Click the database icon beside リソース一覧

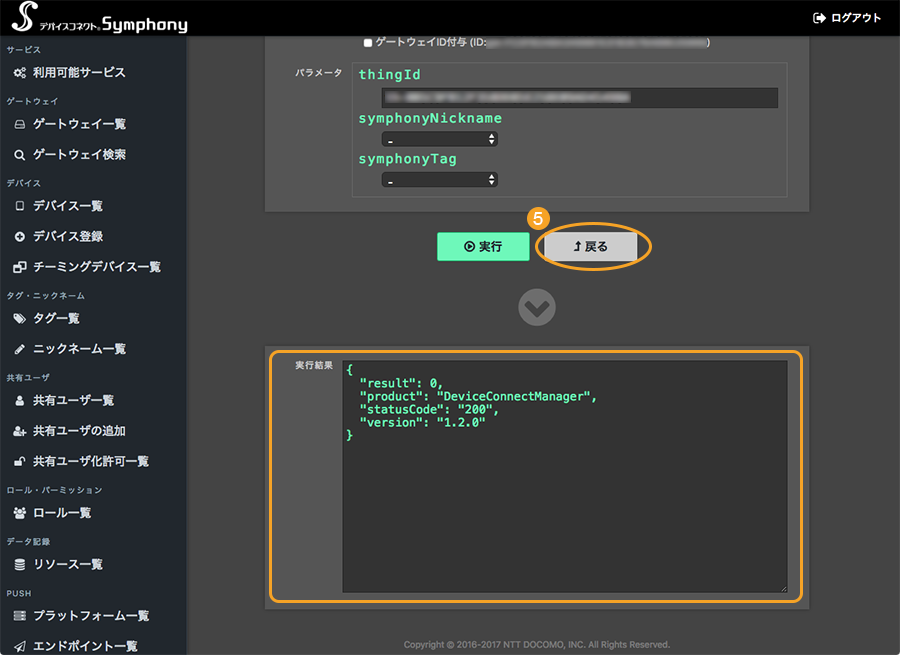tap(20, 565)
